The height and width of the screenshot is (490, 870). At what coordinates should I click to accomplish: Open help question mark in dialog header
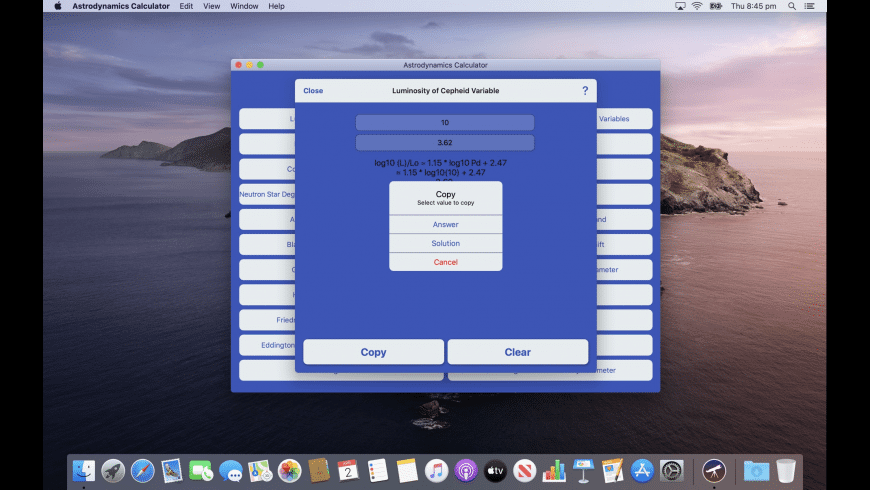point(585,90)
